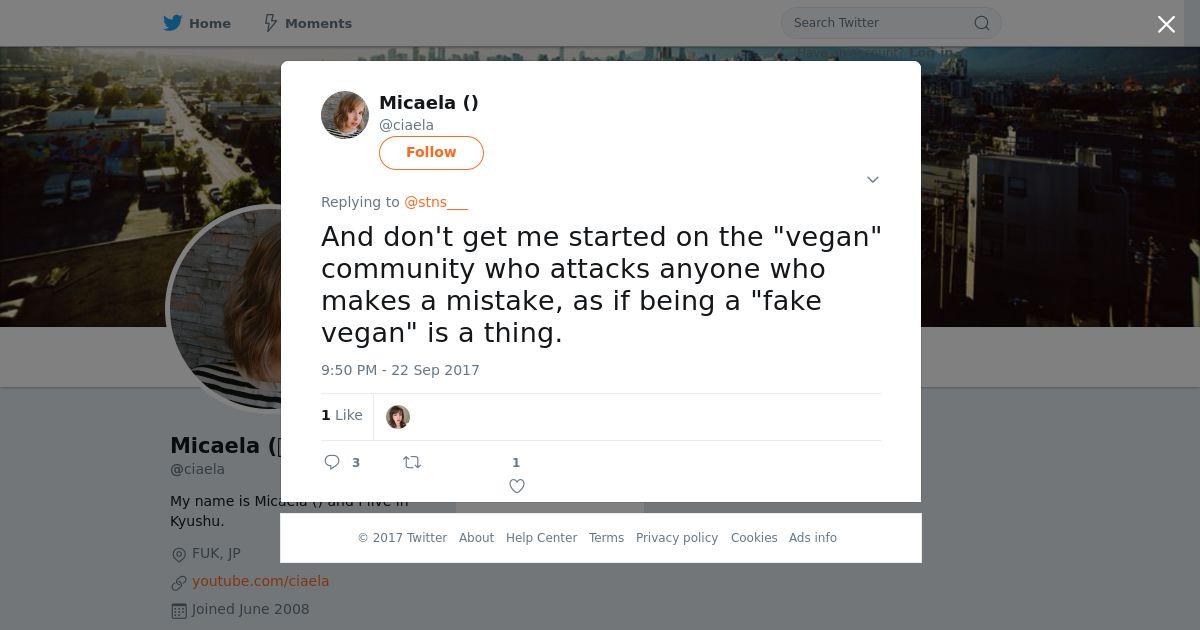The image size is (1200, 630).
Task: Open the Privacy policy footer link
Action: [677, 538]
